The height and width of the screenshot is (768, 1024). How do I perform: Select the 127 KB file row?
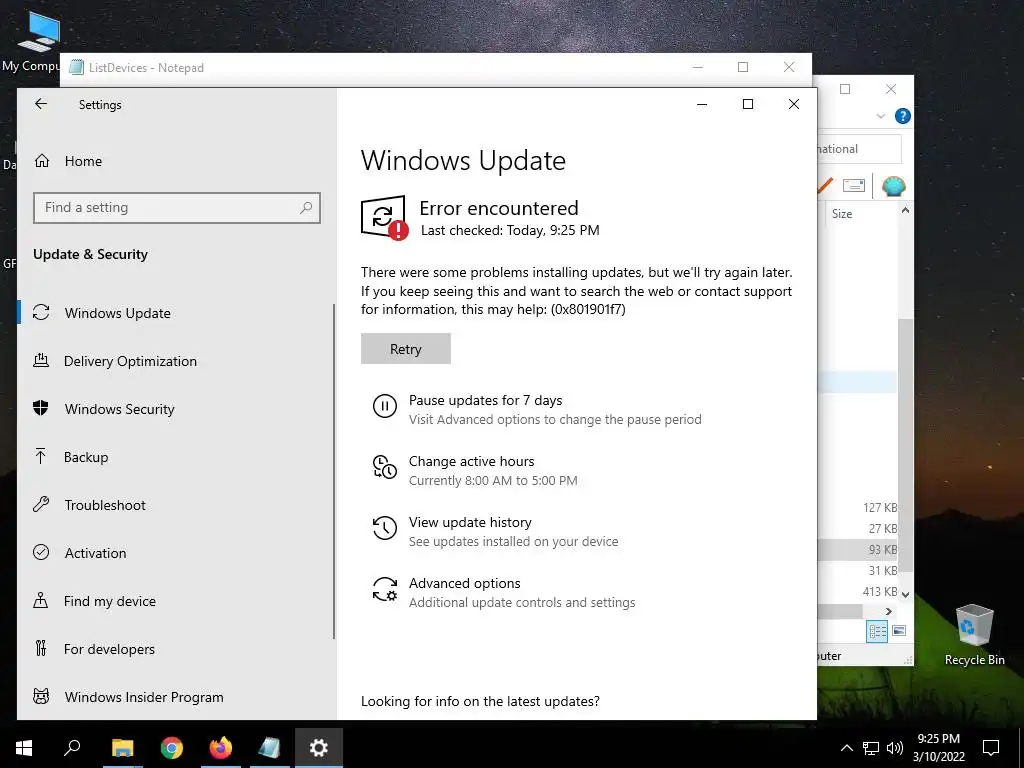pos(857,507)
